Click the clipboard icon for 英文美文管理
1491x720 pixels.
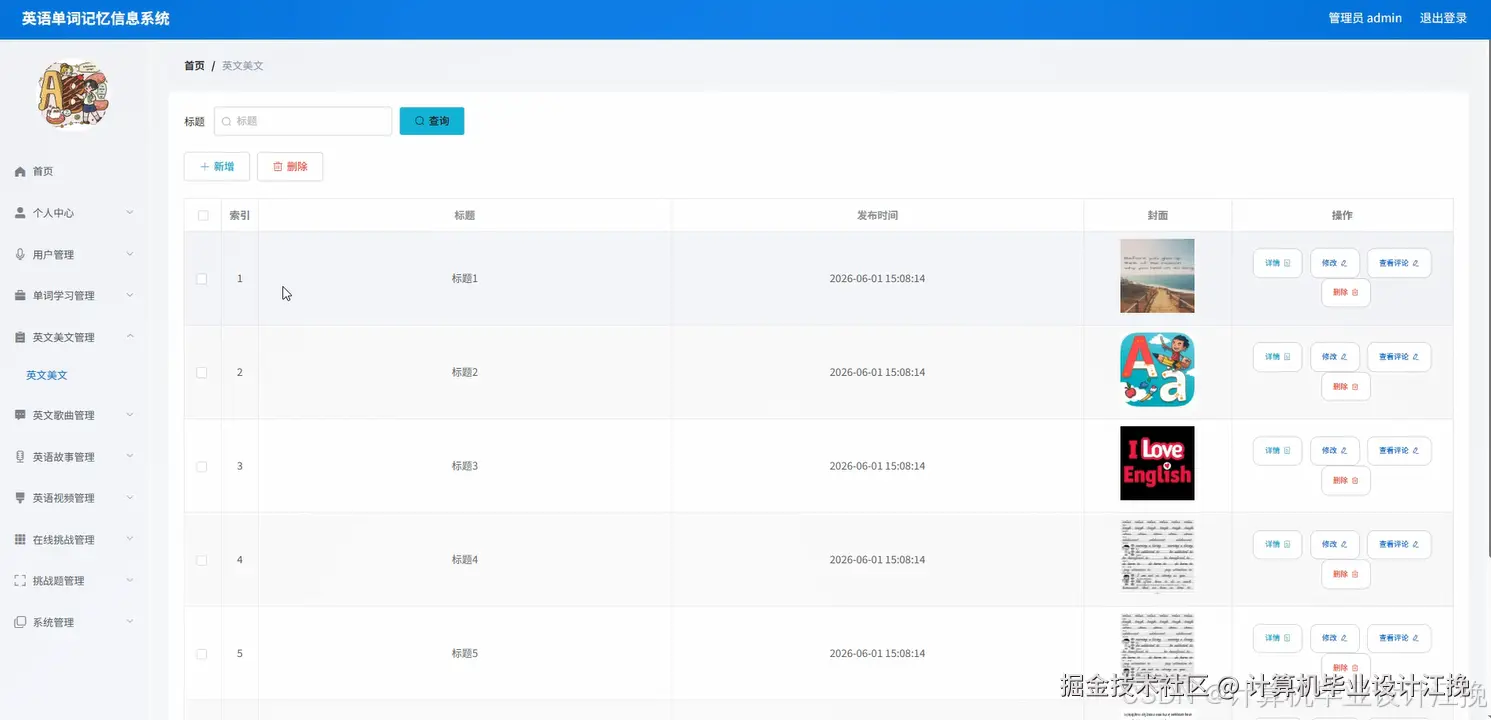click(x=20, y=338)
